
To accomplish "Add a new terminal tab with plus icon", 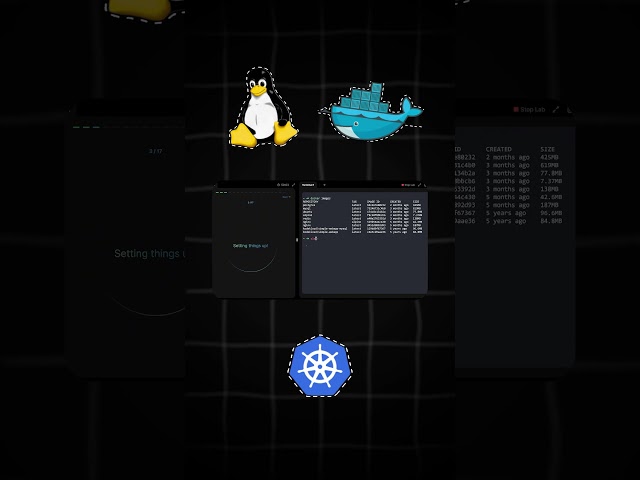I will [x=324, y=185].
